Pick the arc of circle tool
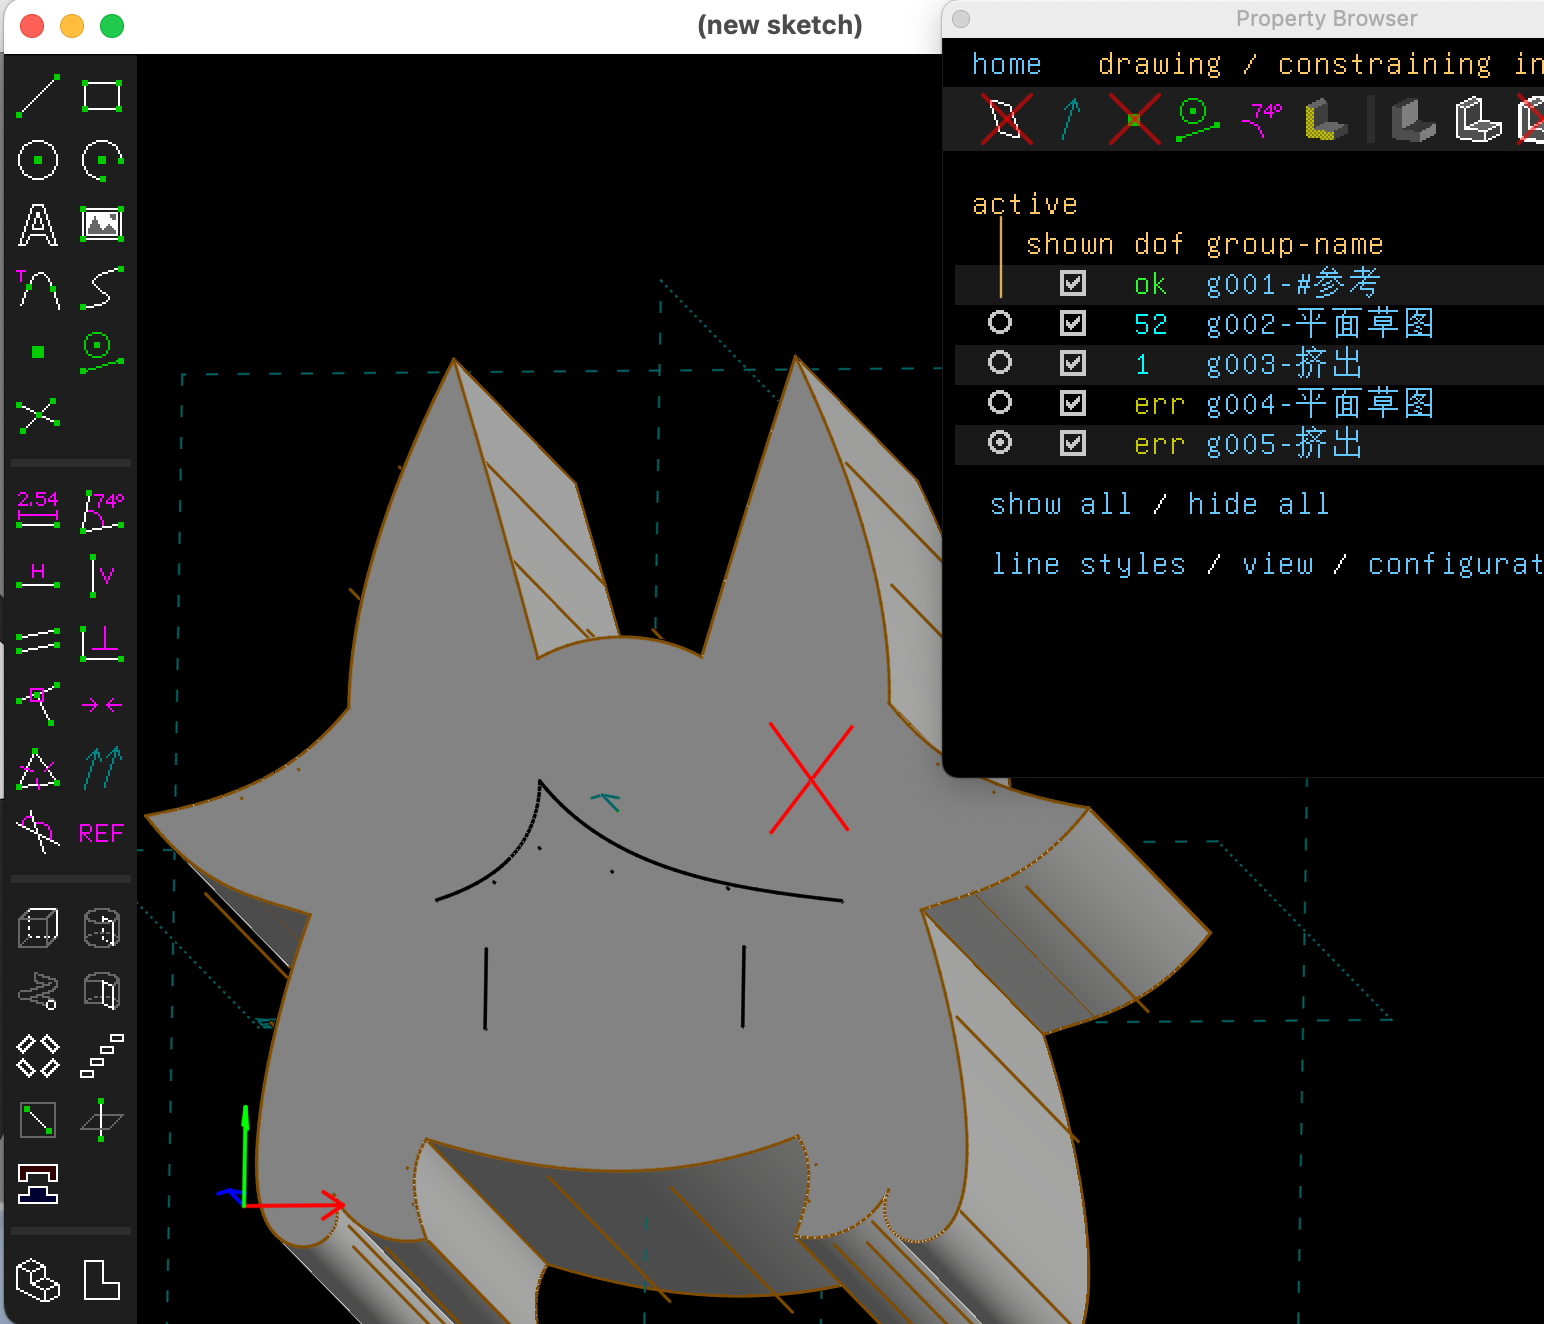 coord(101,160)
